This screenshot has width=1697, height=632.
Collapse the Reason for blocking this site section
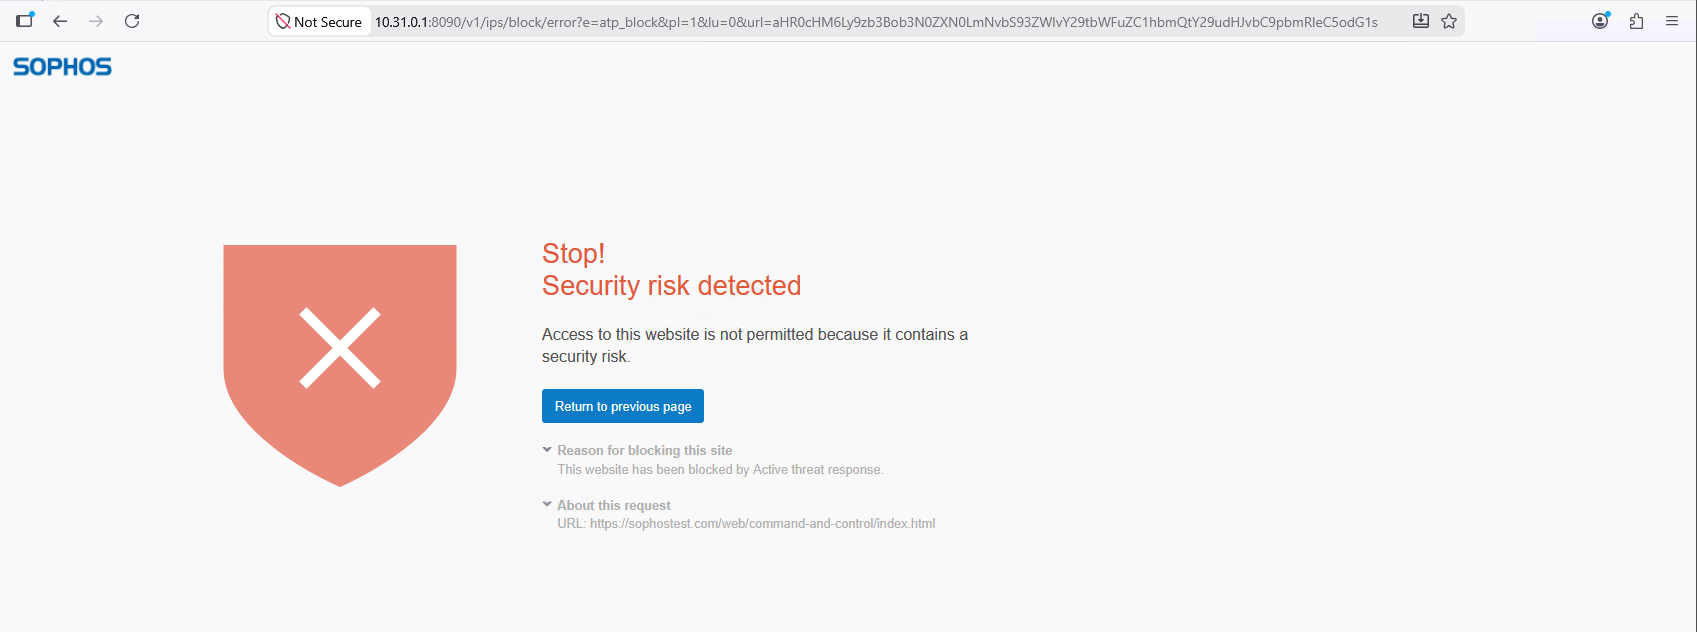click(x=645, y=450)
